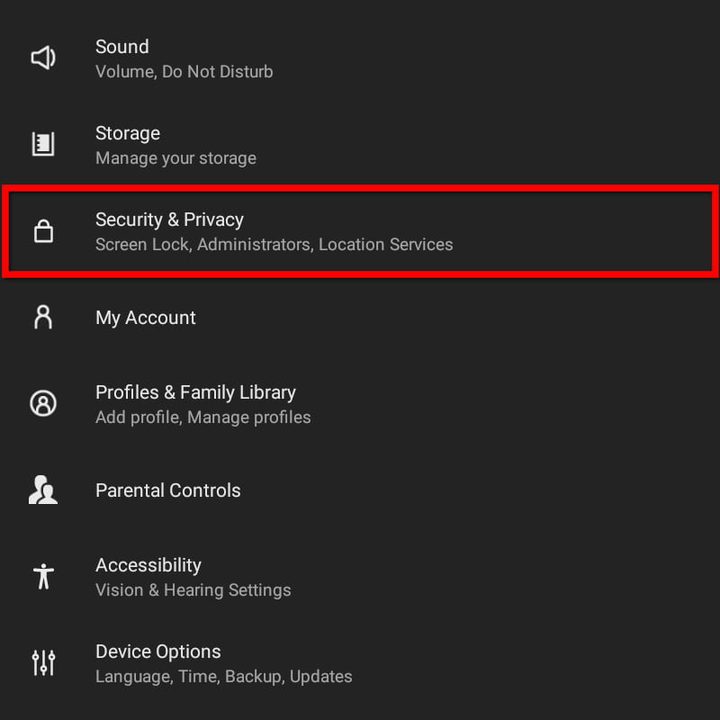Open the Storage menu entry

pyautogui.click(x=127, y=133)
